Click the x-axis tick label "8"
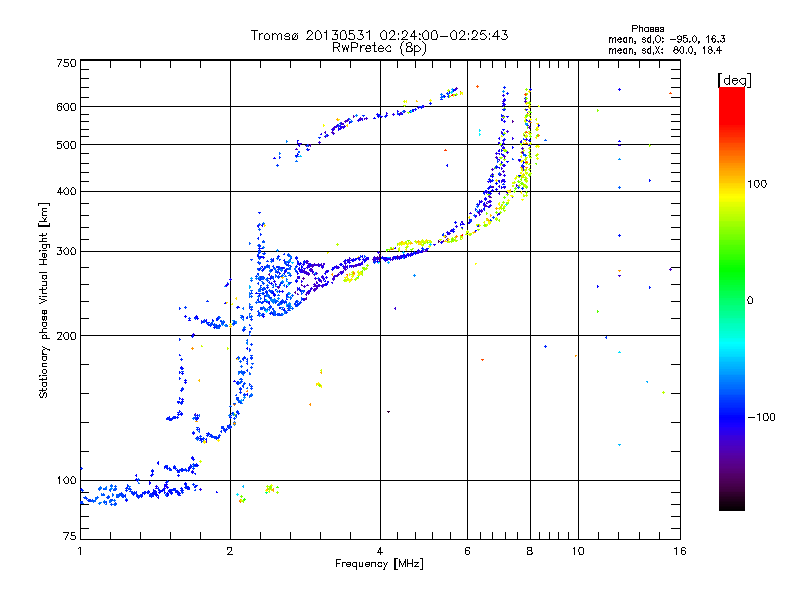This screenshot has height=600, width=800. point(530,551)
